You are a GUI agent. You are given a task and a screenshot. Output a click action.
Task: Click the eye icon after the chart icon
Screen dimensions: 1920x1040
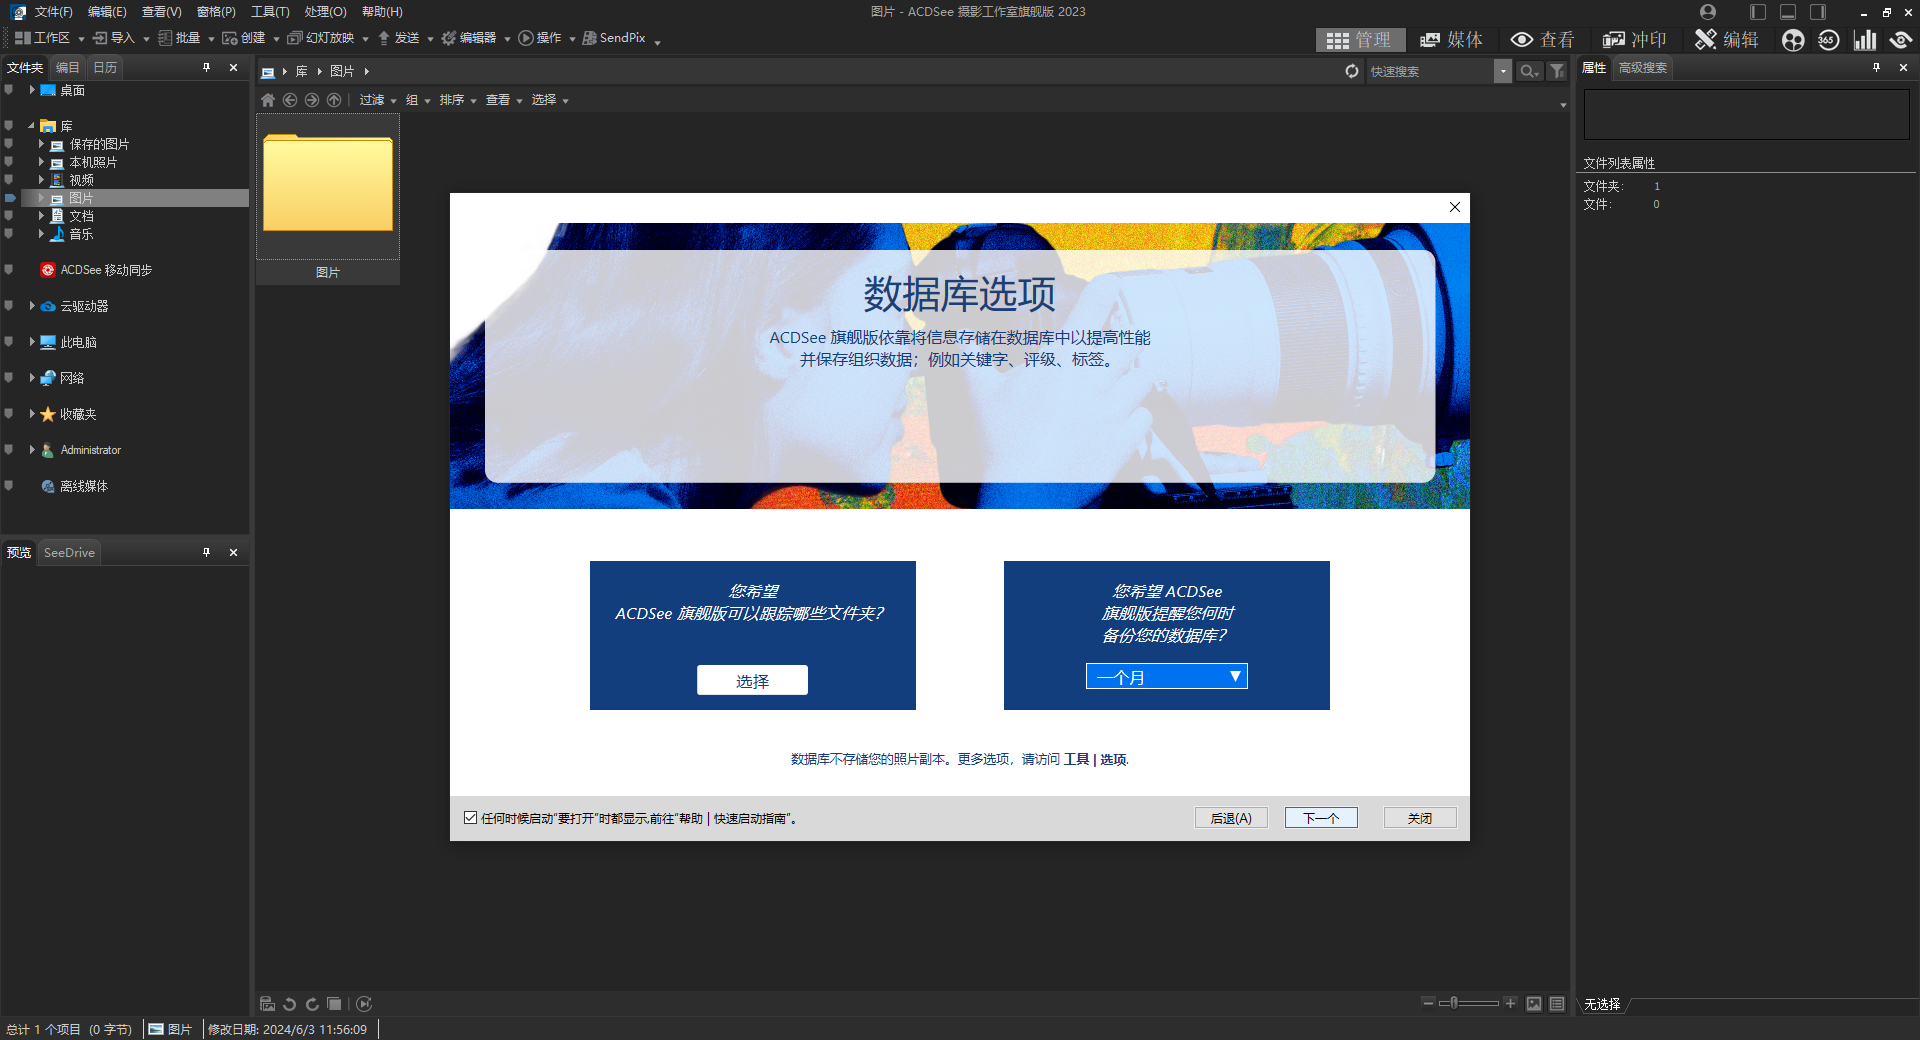[x=1900, y=40]
